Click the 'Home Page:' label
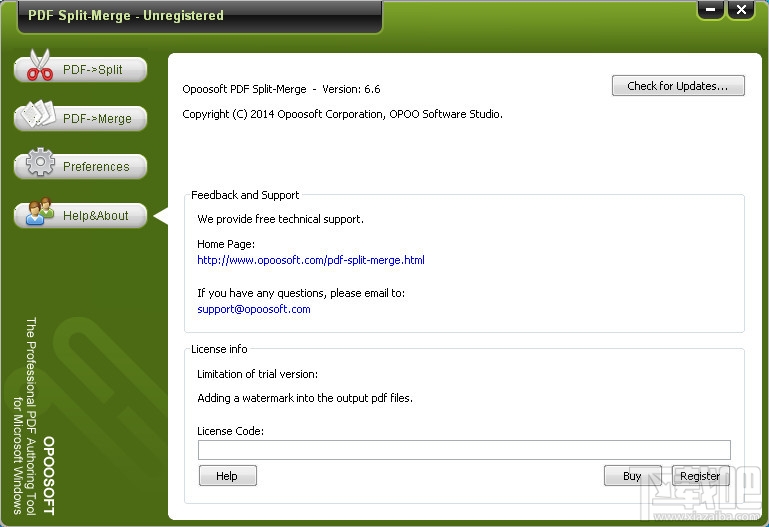 [x=226, y=244]
